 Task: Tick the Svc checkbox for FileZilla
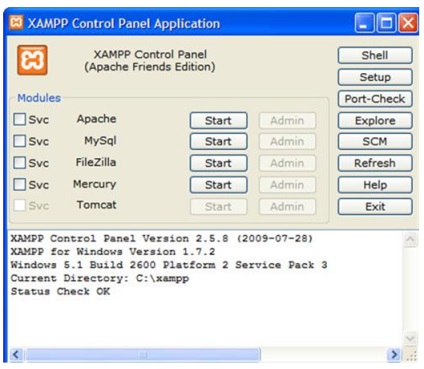click(20, 163)
